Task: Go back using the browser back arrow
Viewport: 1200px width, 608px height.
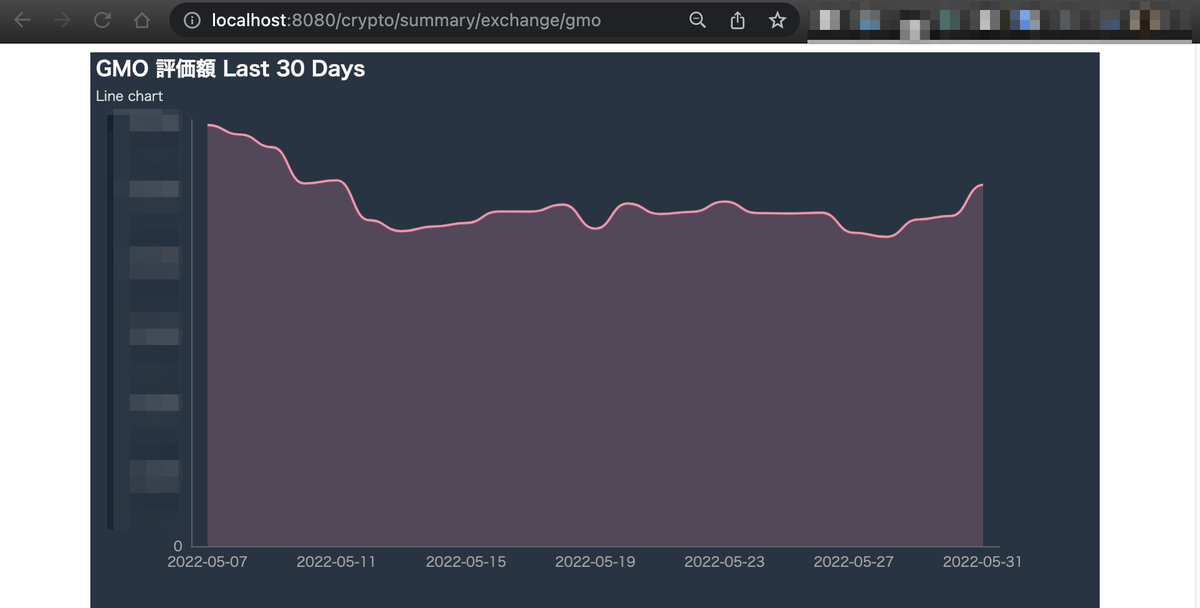Action: coord(22,20)
